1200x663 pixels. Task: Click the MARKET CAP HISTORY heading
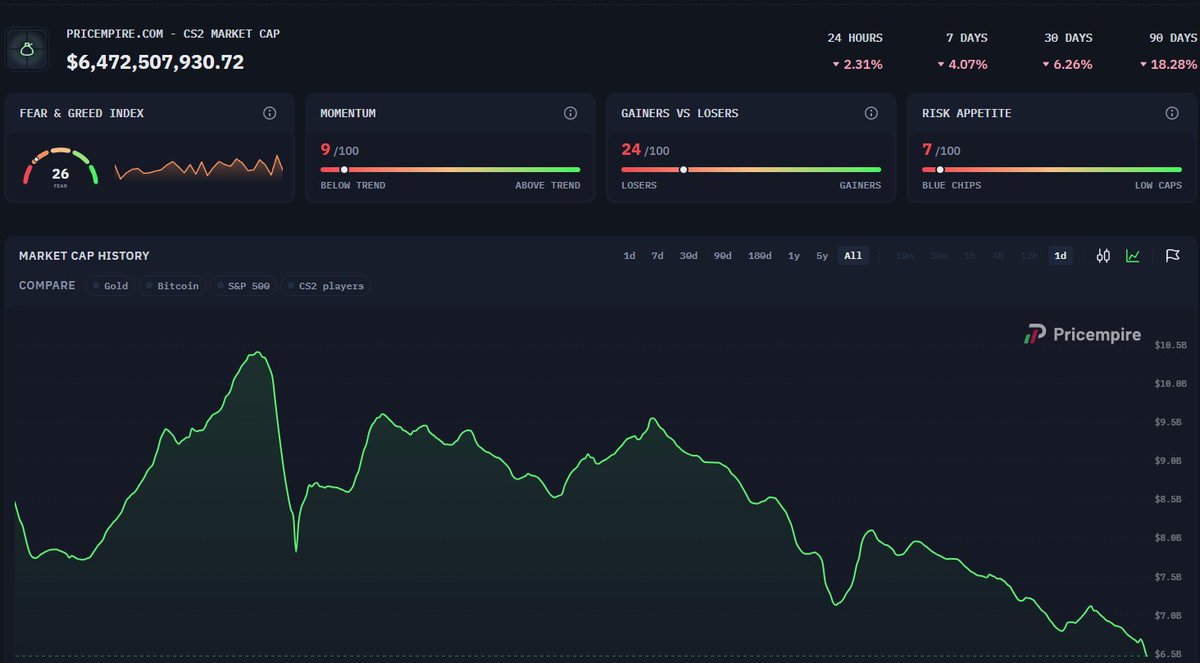[84, 256]
